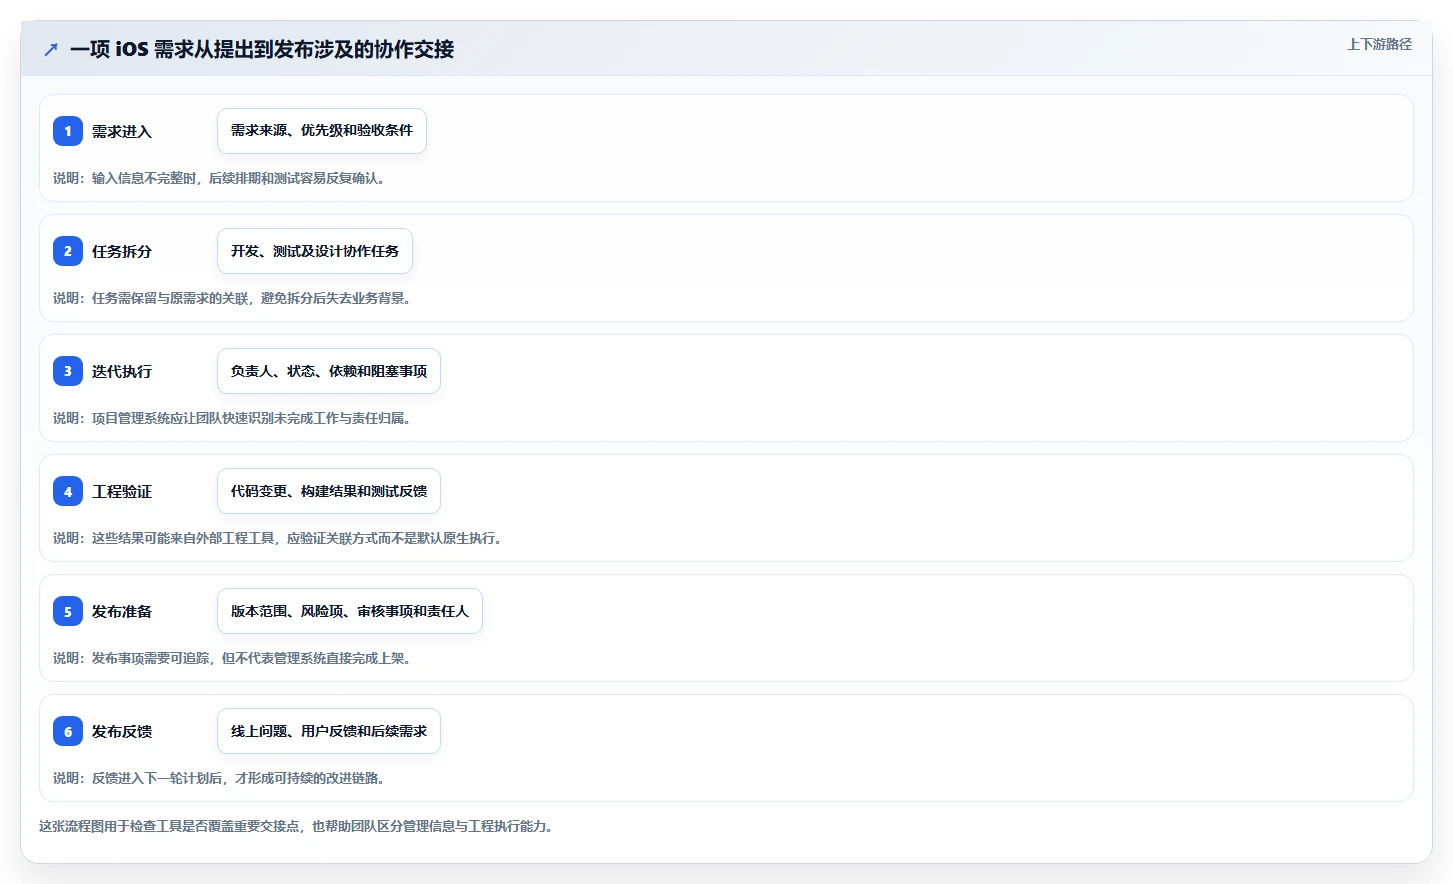Click the 版本范围、风险项、审核事项和责任人 chip

(x=350, y=611)
